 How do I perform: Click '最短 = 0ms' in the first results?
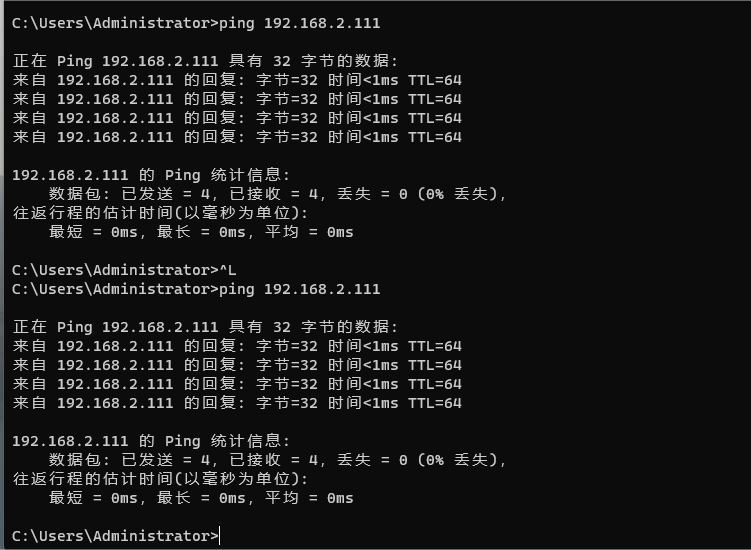click(93, 232)
